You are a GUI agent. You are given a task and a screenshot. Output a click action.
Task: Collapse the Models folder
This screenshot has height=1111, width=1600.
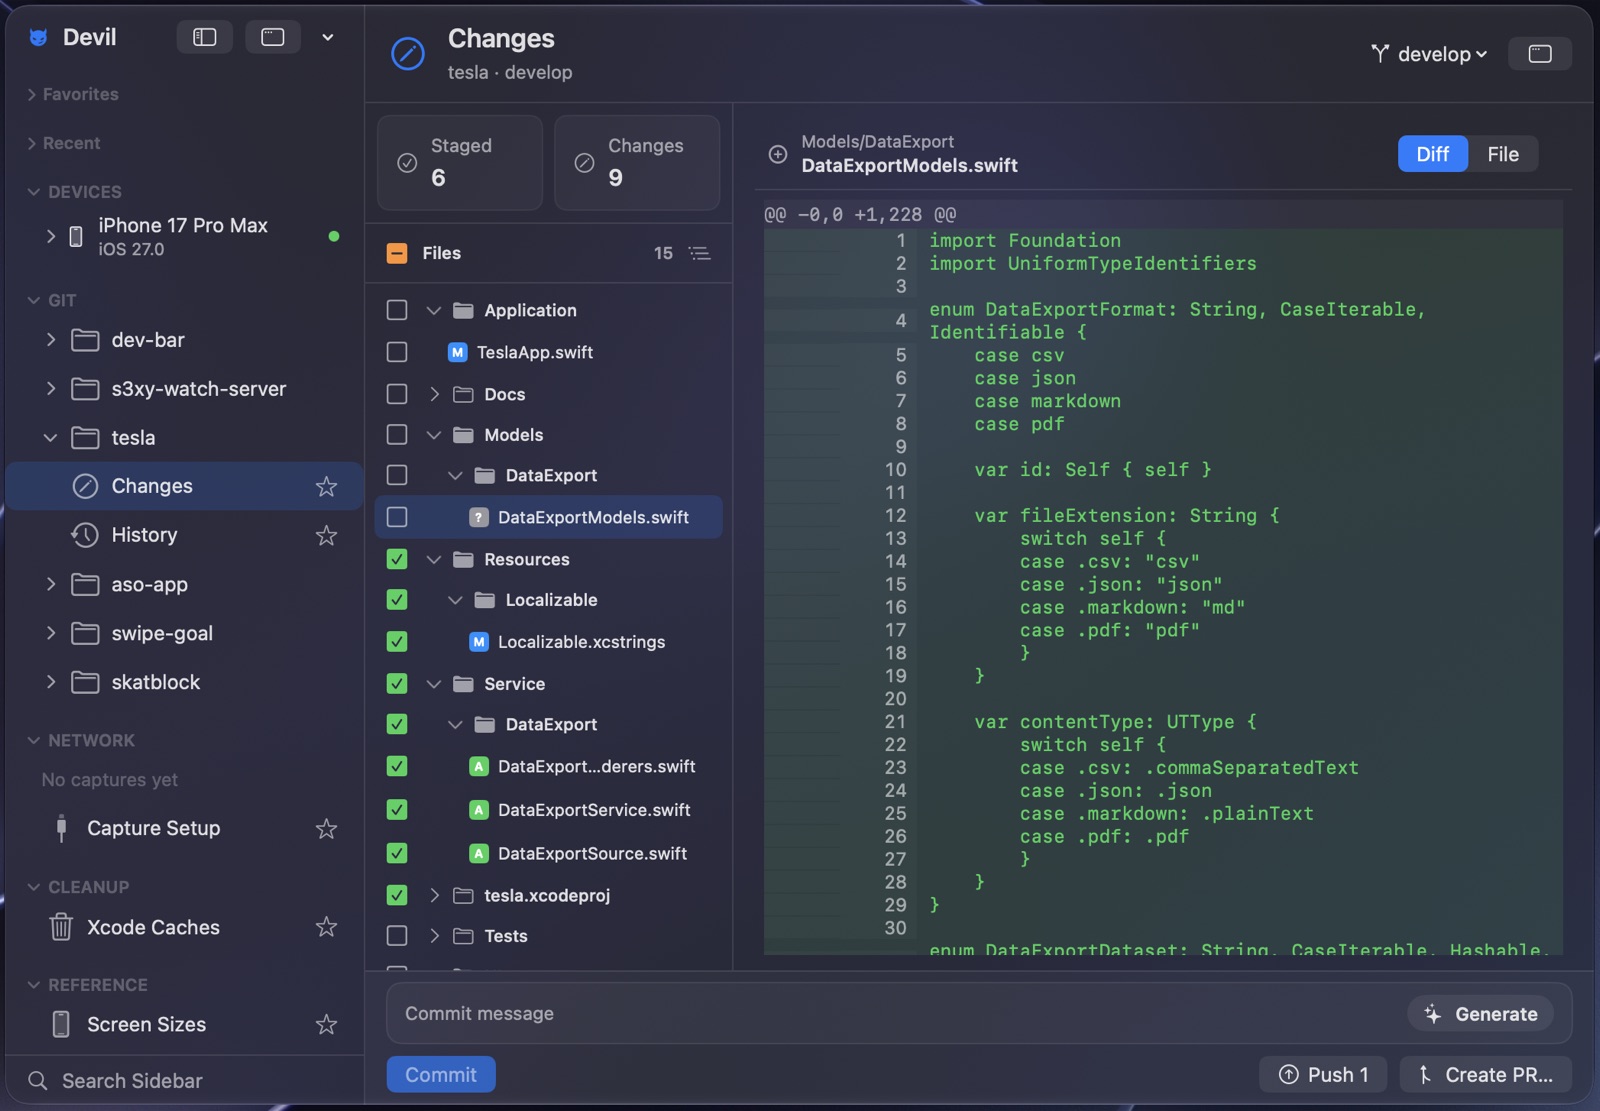click(434, 435)
